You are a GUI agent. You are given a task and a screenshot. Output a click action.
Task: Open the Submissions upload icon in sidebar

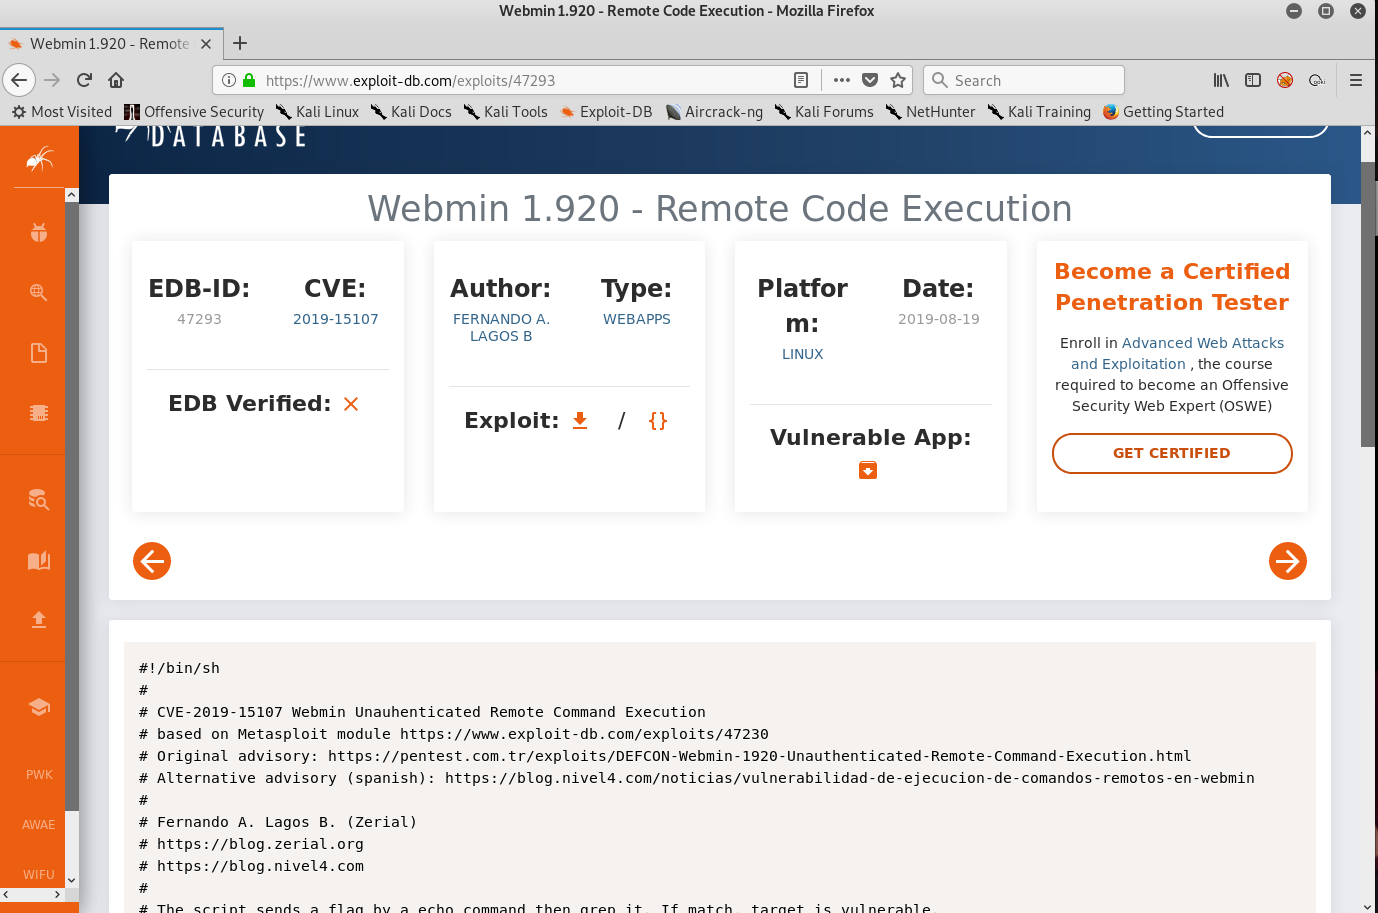point(39,619)
